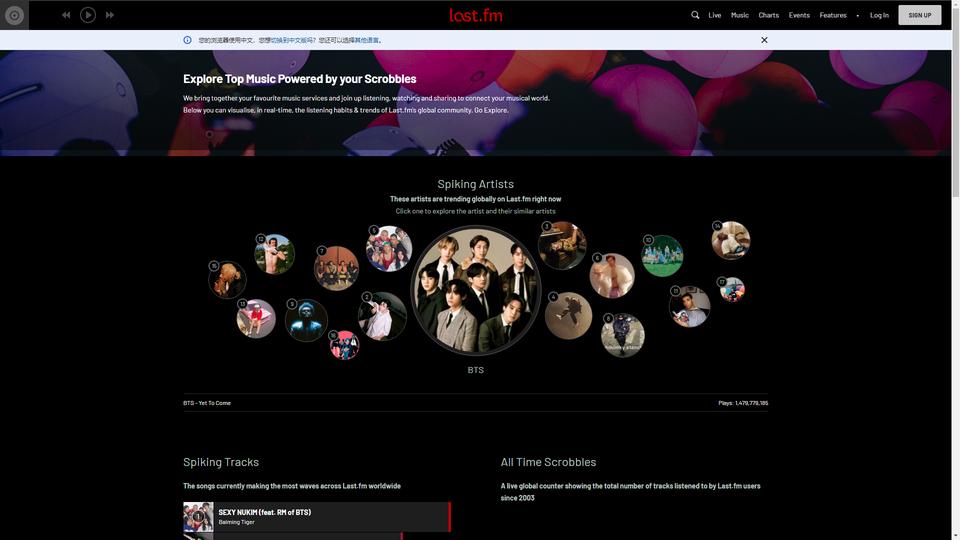Select spiking artist bubble number 16
Viewport: 960px width, 540px height.
point(344,345)
